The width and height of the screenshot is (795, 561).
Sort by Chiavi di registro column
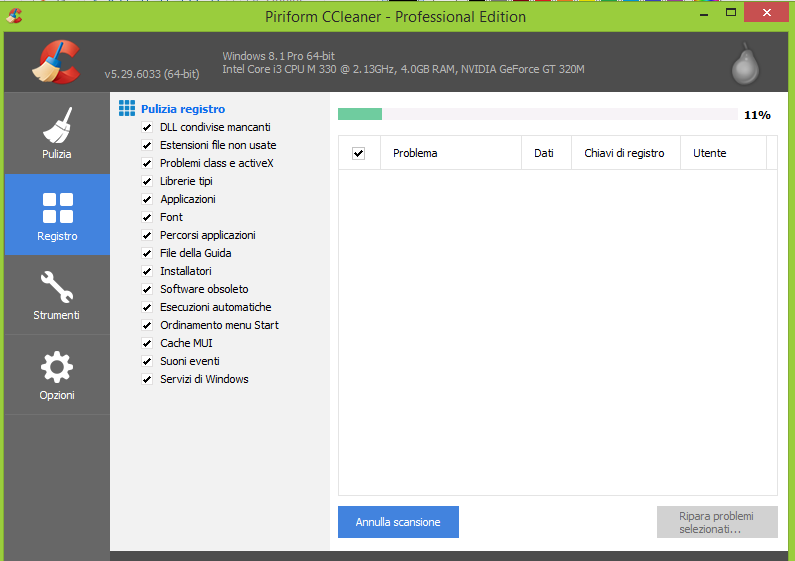pyautogui.click(x=626, y=153)
